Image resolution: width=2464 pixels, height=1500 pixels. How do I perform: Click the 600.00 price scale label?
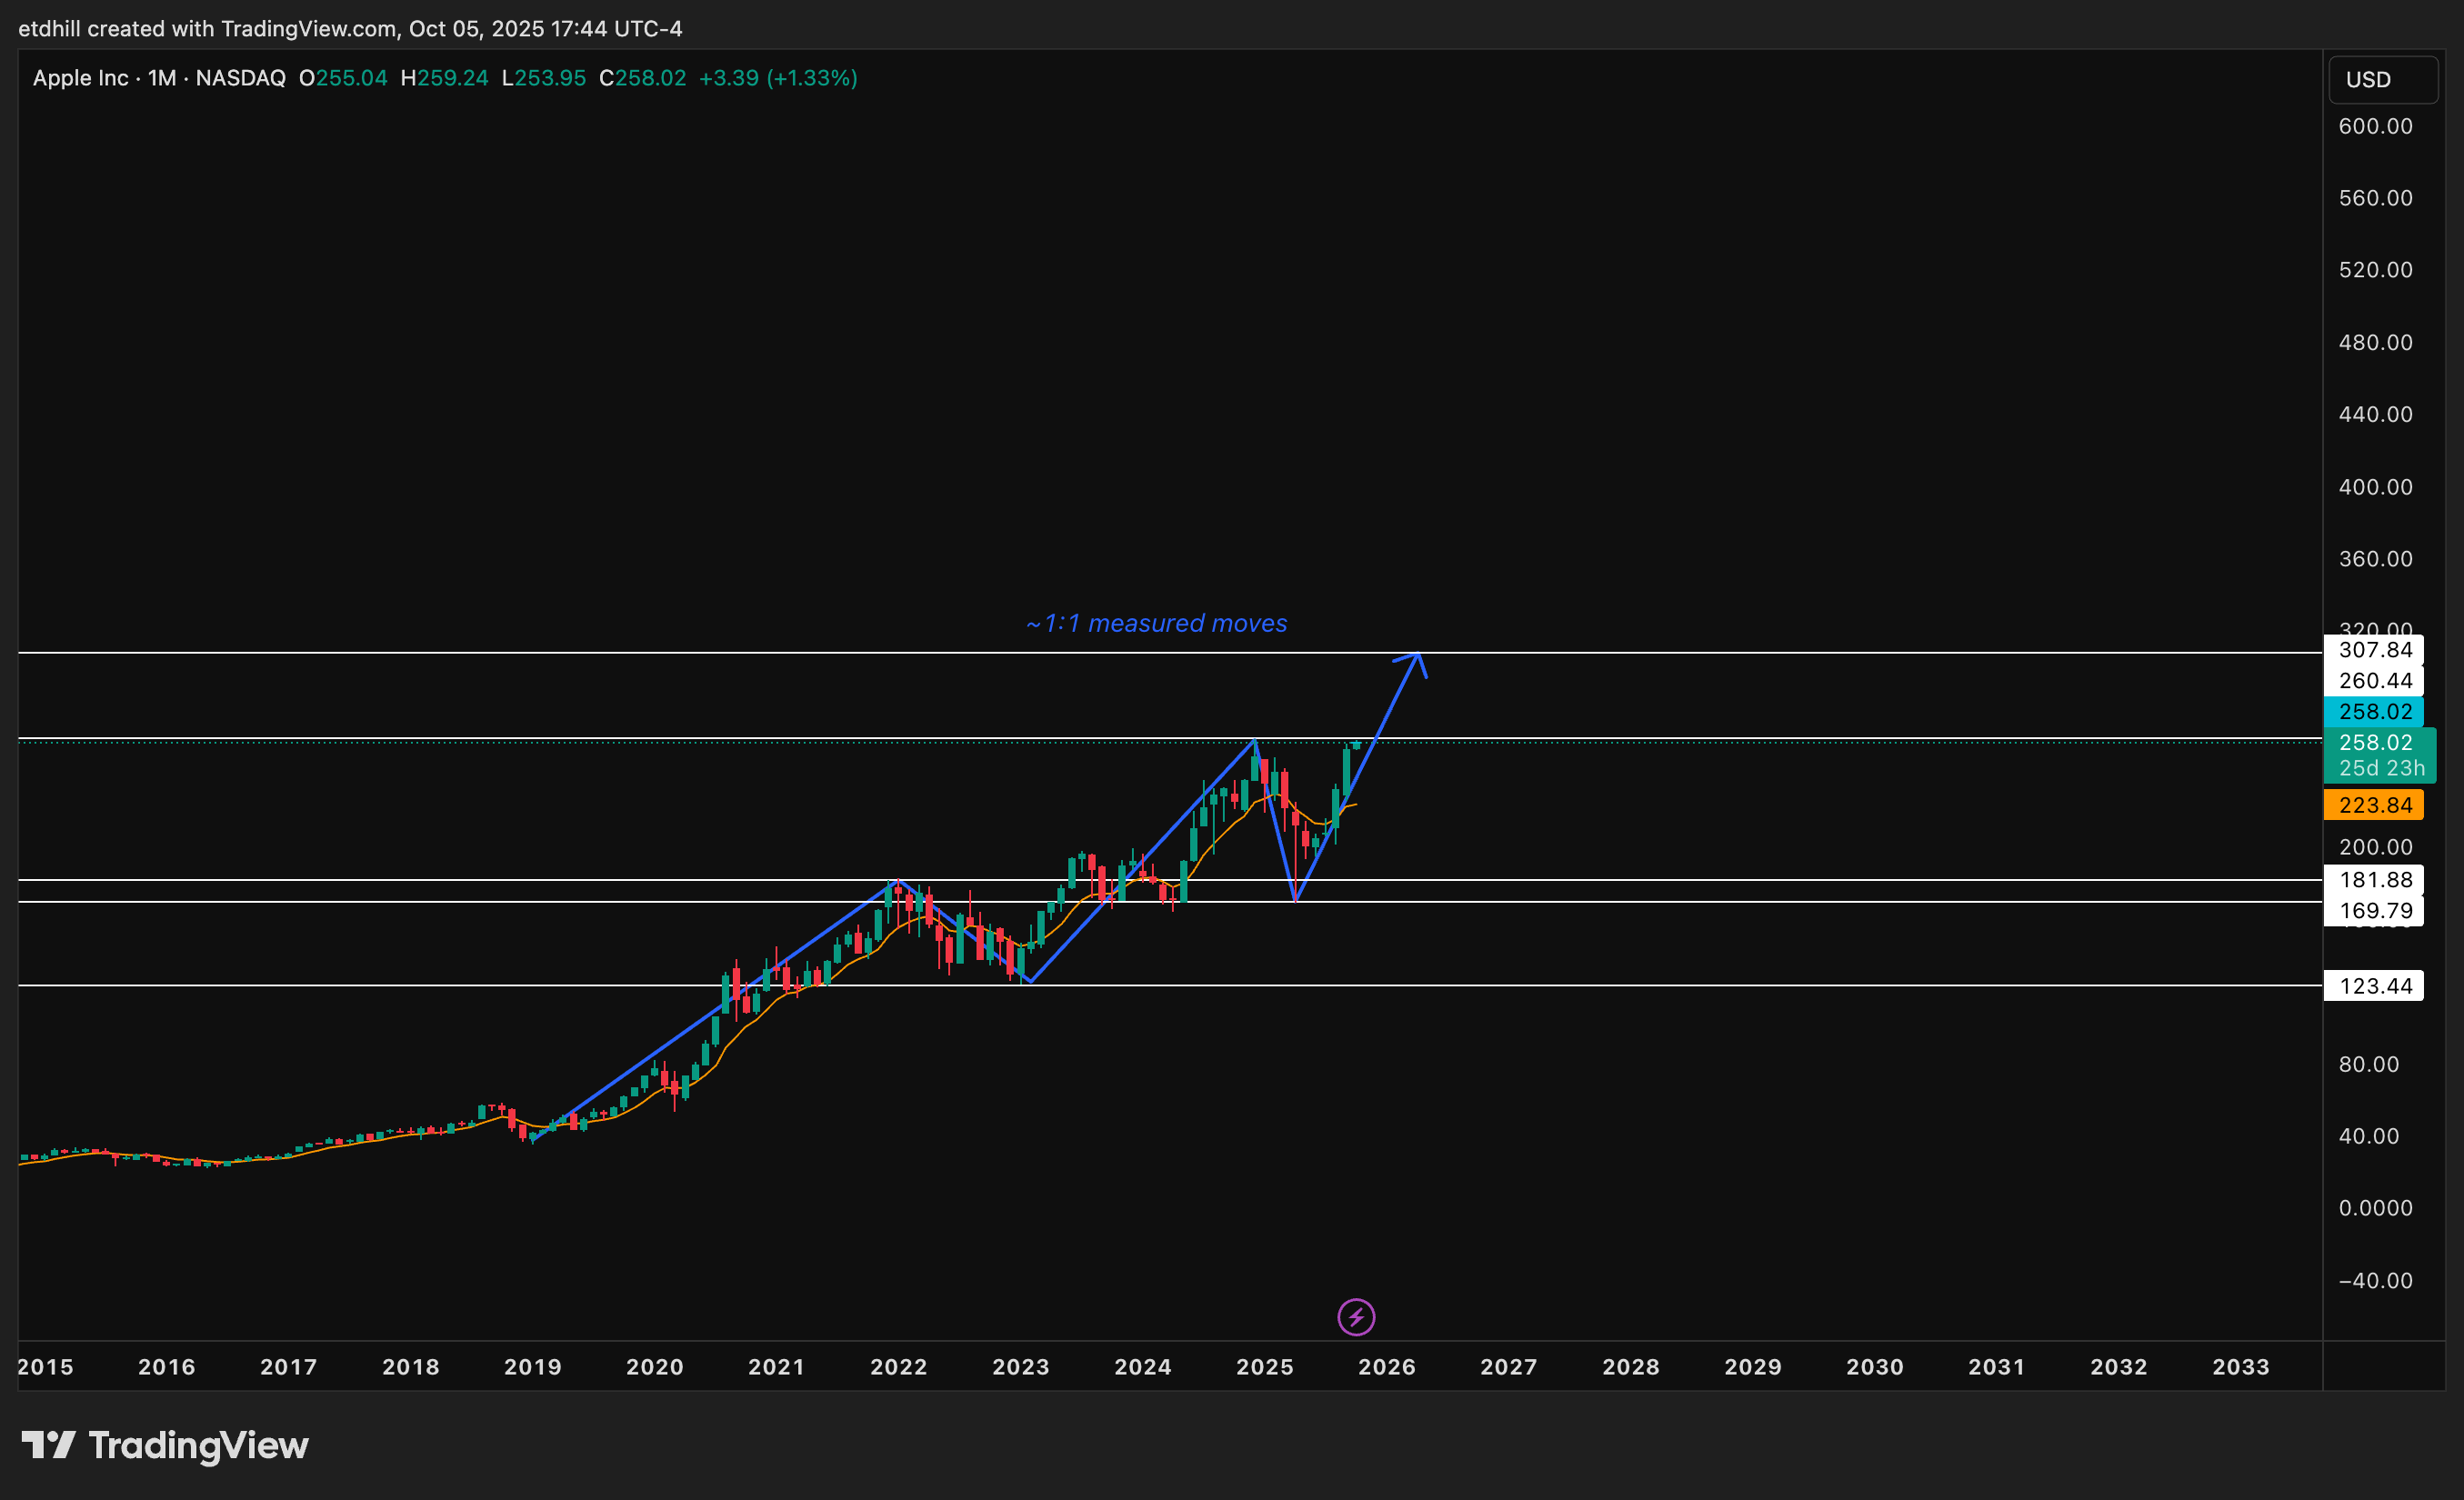[x=2375, y=126]
